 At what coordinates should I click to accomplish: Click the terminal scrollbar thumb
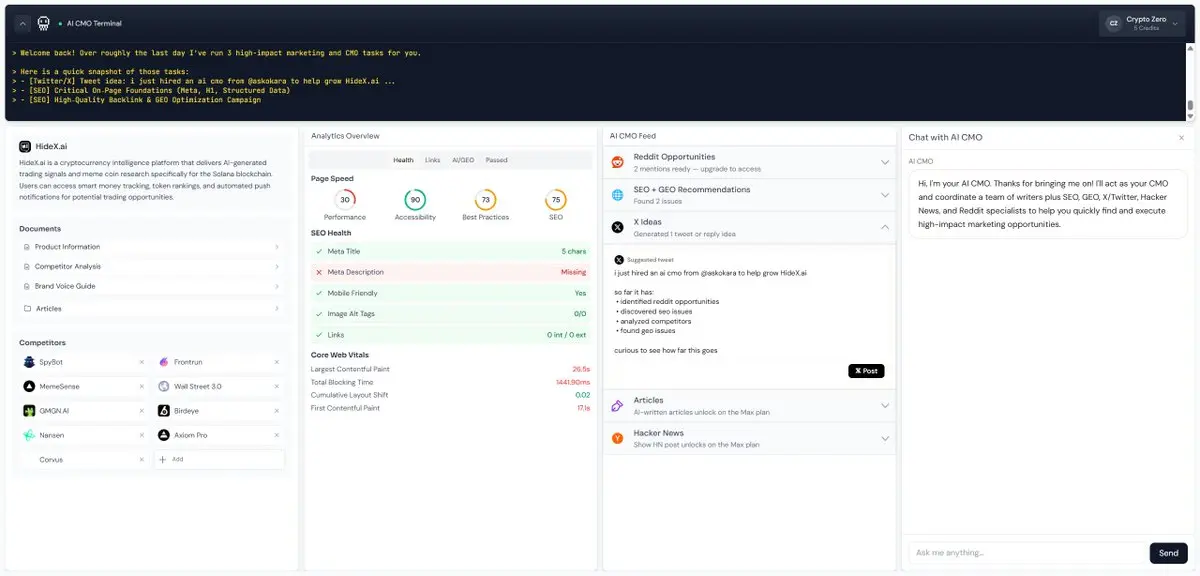(1190, 106)
